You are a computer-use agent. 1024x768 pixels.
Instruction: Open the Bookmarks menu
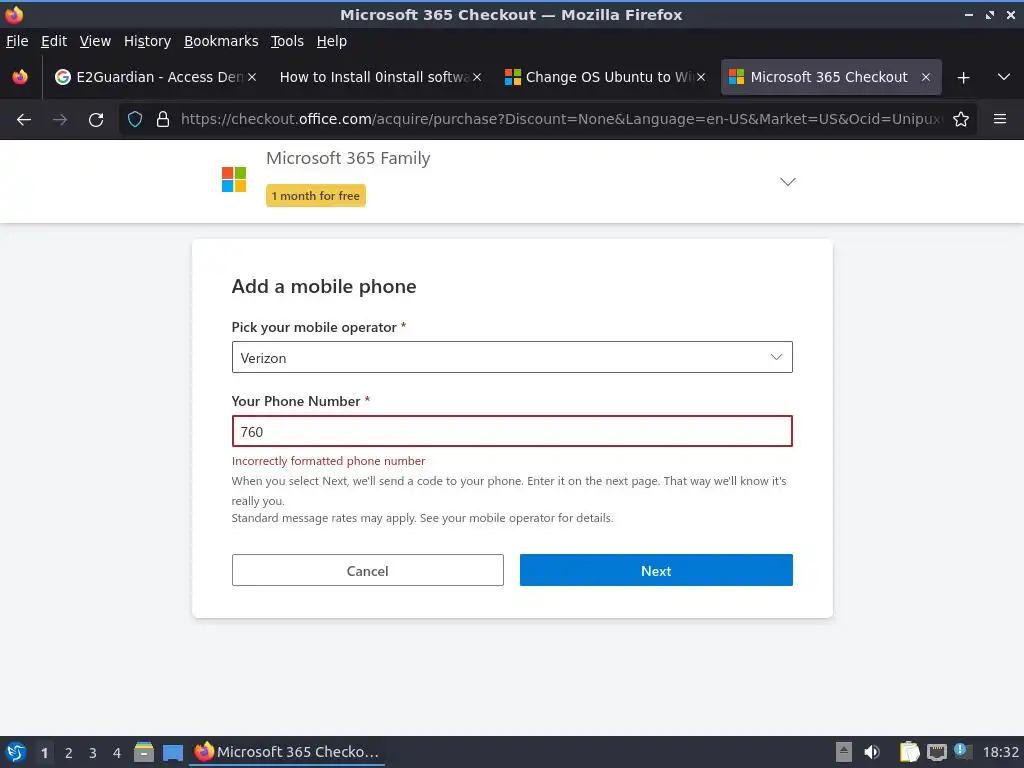tap(221, 41)
